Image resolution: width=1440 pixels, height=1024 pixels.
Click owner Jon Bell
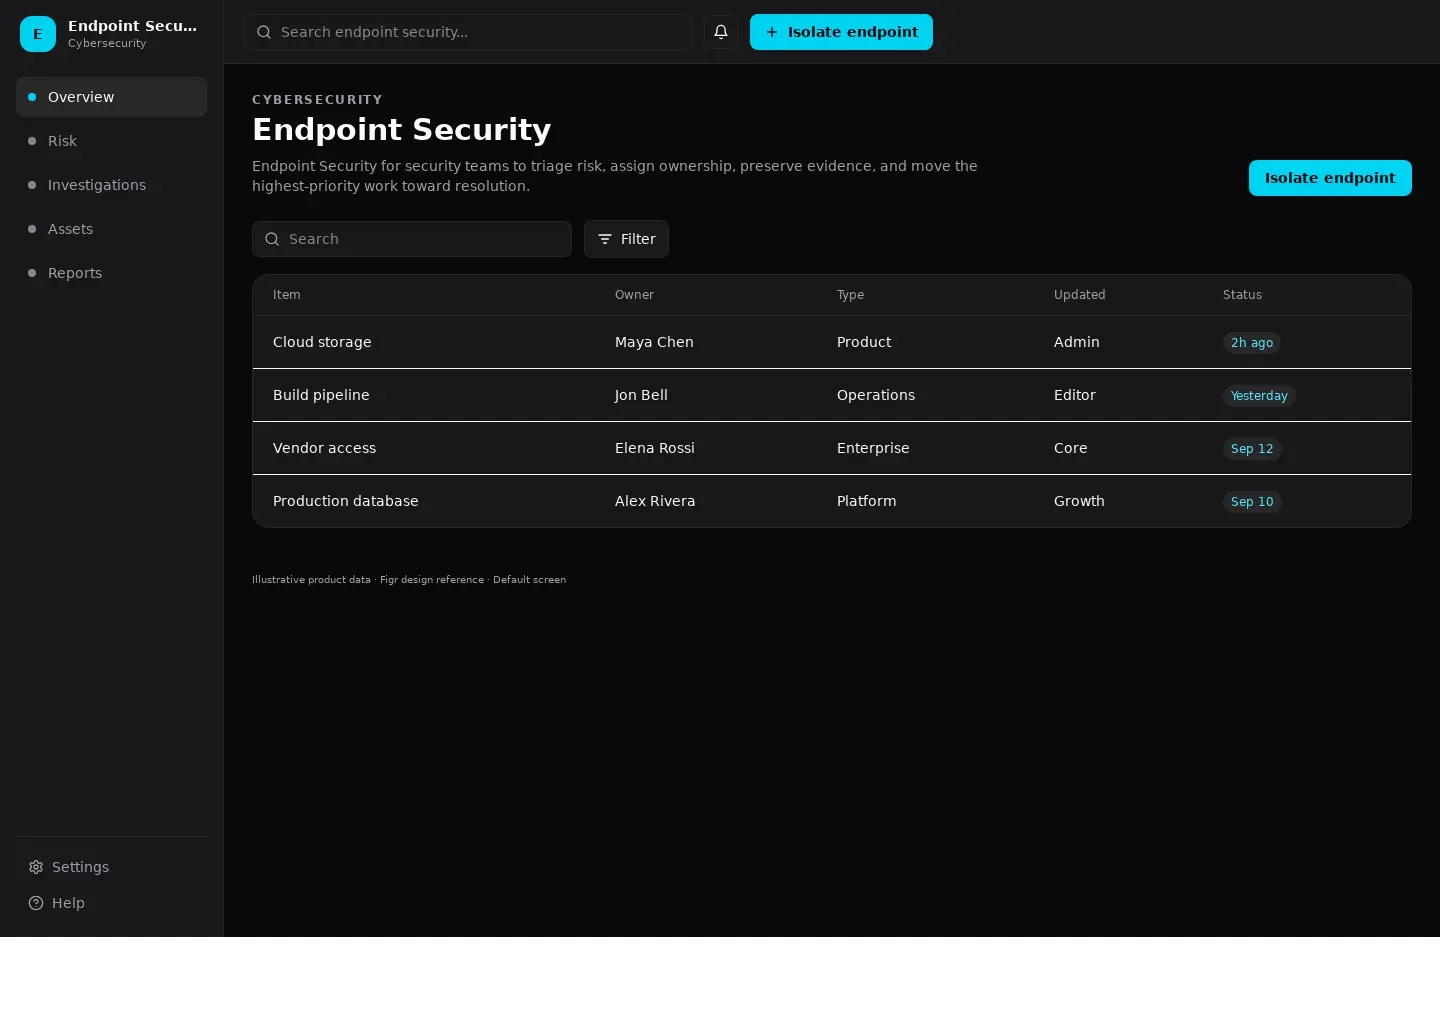coord(641,395)
